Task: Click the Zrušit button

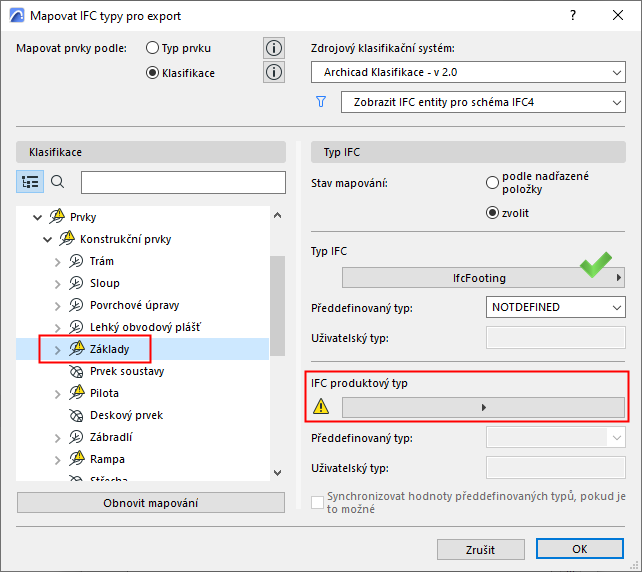Action: click(480, 550)
